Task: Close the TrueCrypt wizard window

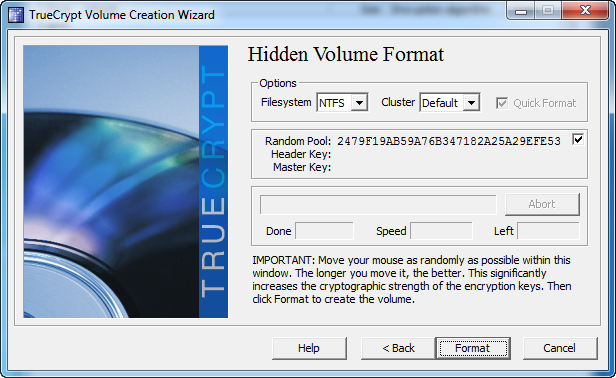Action: [x=585, y=11]
